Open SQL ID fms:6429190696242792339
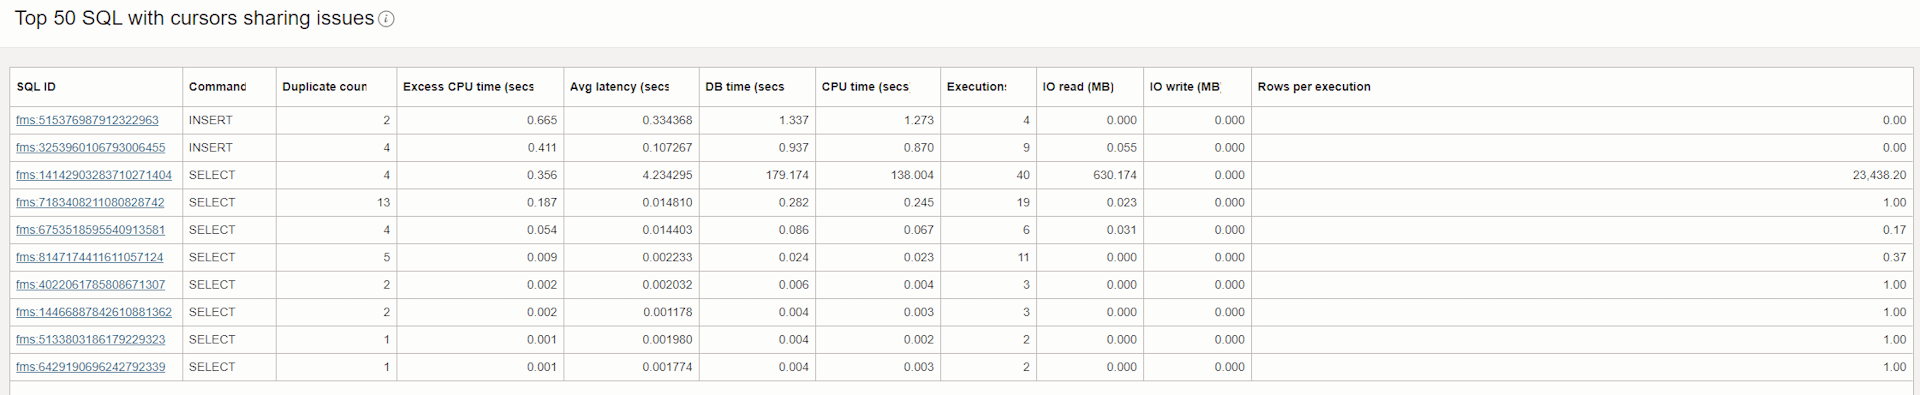Viewport: 1920px width, 395px height. click(x=90, y=367)
